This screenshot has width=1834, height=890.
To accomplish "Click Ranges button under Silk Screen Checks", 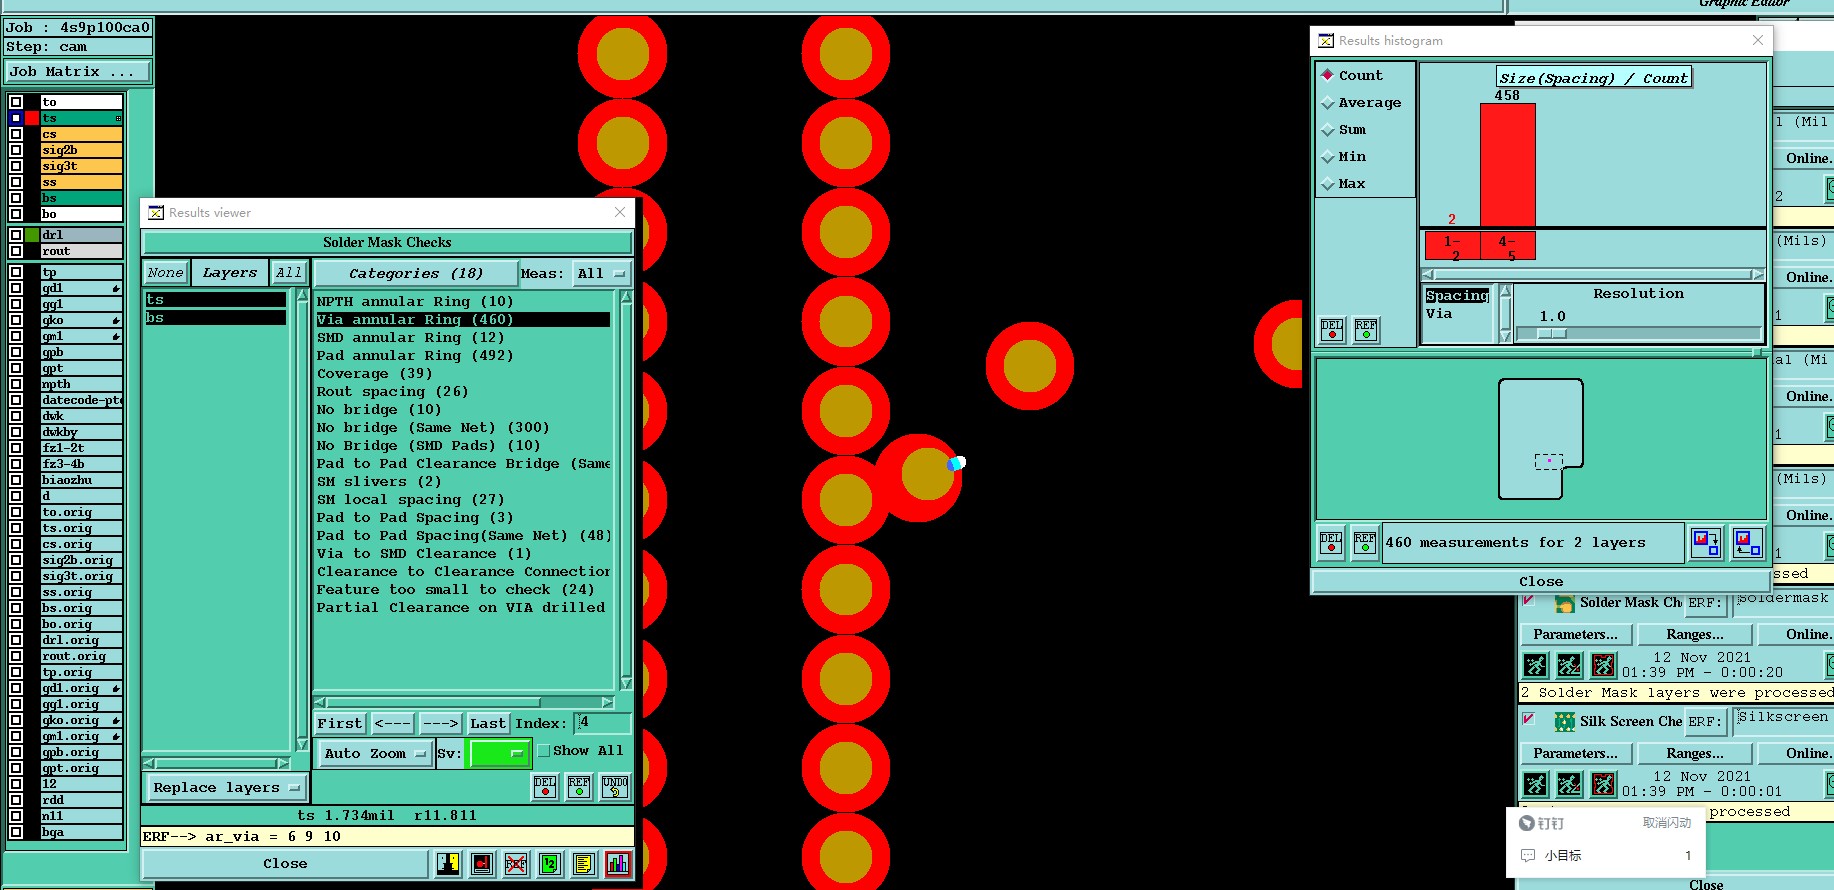I will tap(1694, 753).
